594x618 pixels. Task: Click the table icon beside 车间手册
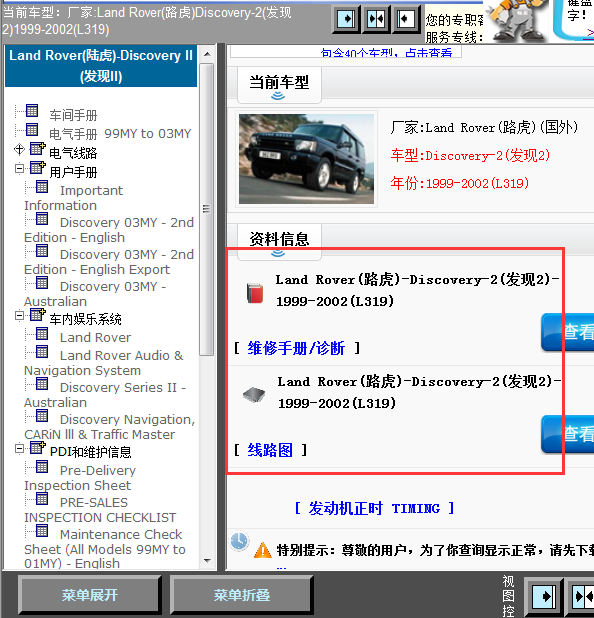click(32, 111)
